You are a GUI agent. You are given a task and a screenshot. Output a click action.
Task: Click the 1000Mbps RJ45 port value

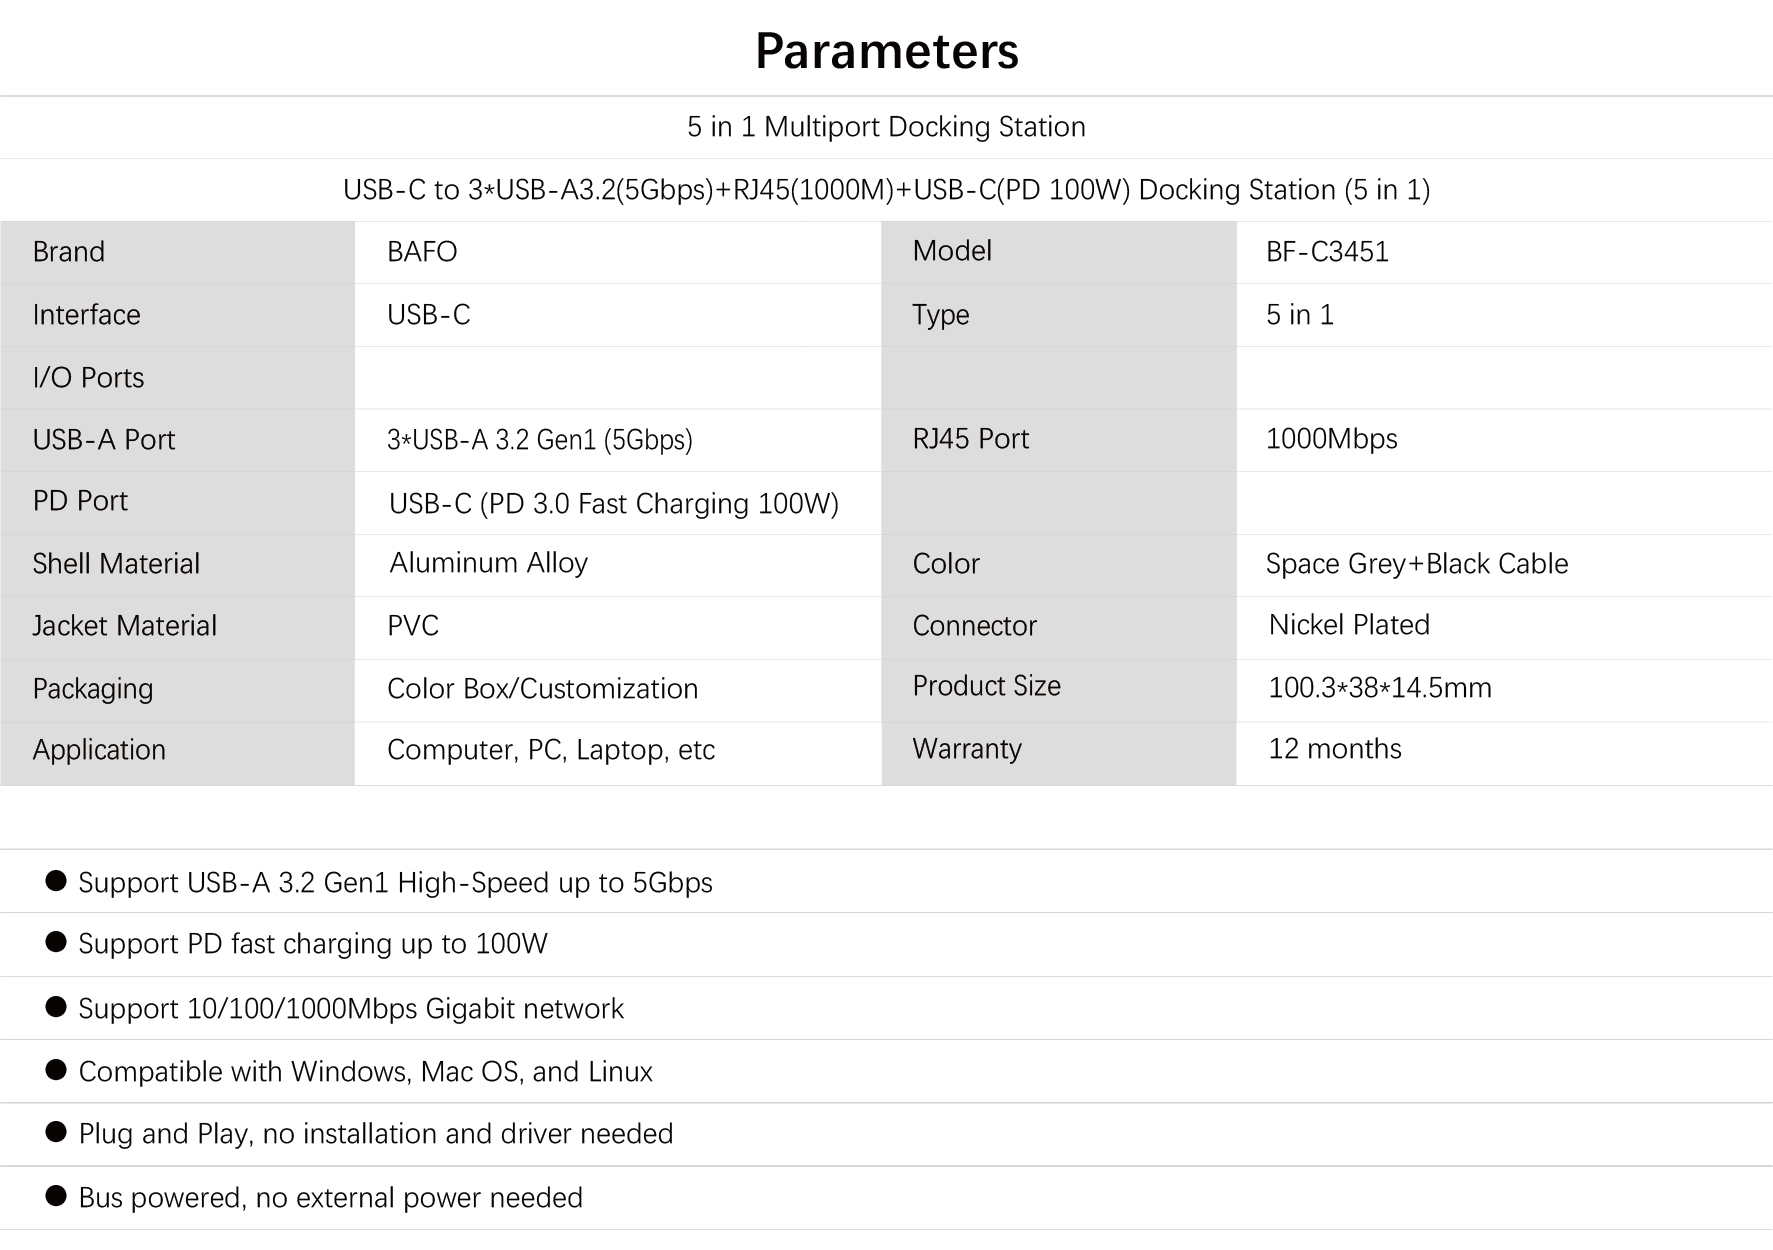[1331, 439]
